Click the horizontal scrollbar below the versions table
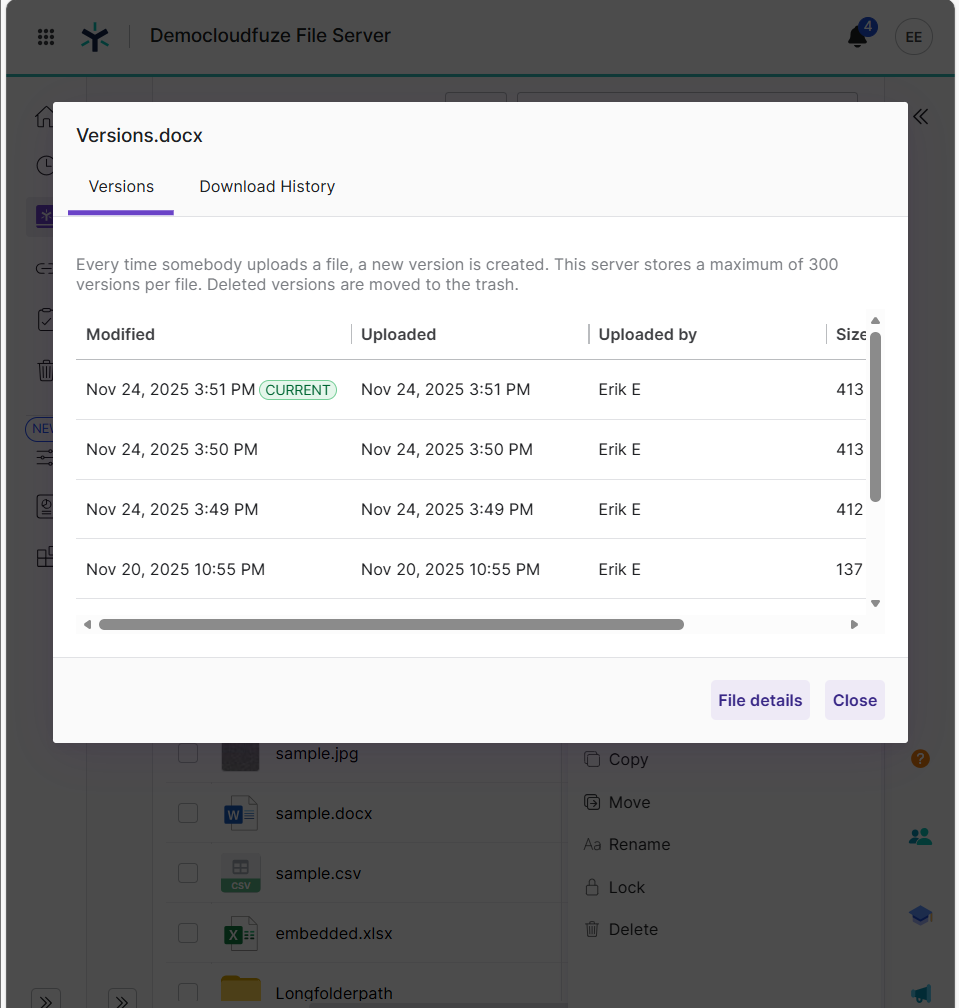The image size is (959, 1008). [x=391, y=623]
